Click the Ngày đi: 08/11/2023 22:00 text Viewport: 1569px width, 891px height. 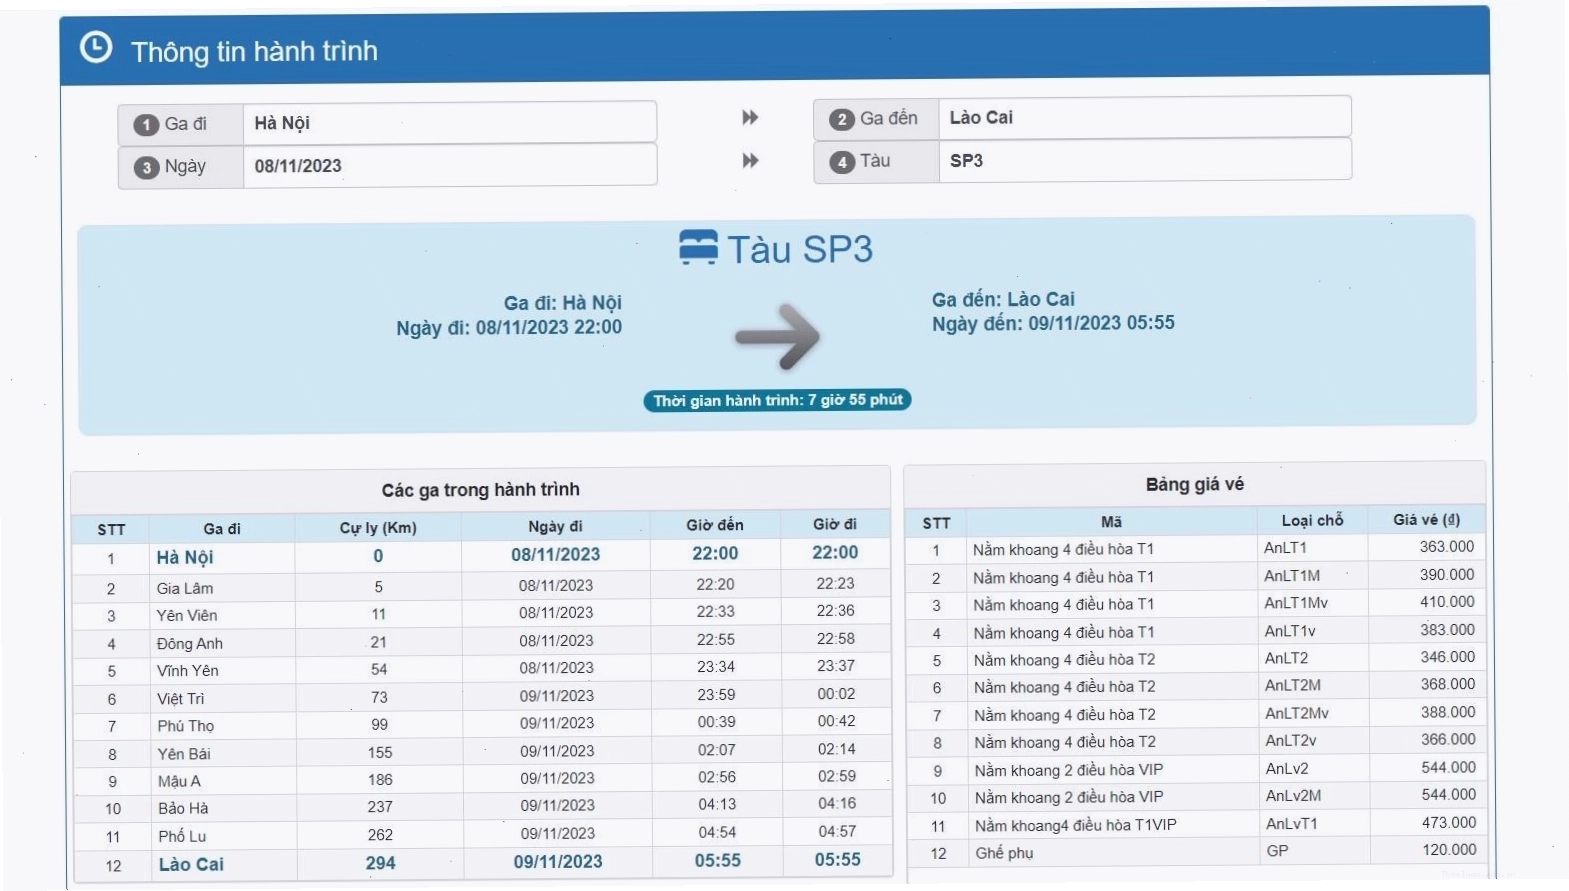click(x=509, y=327)
